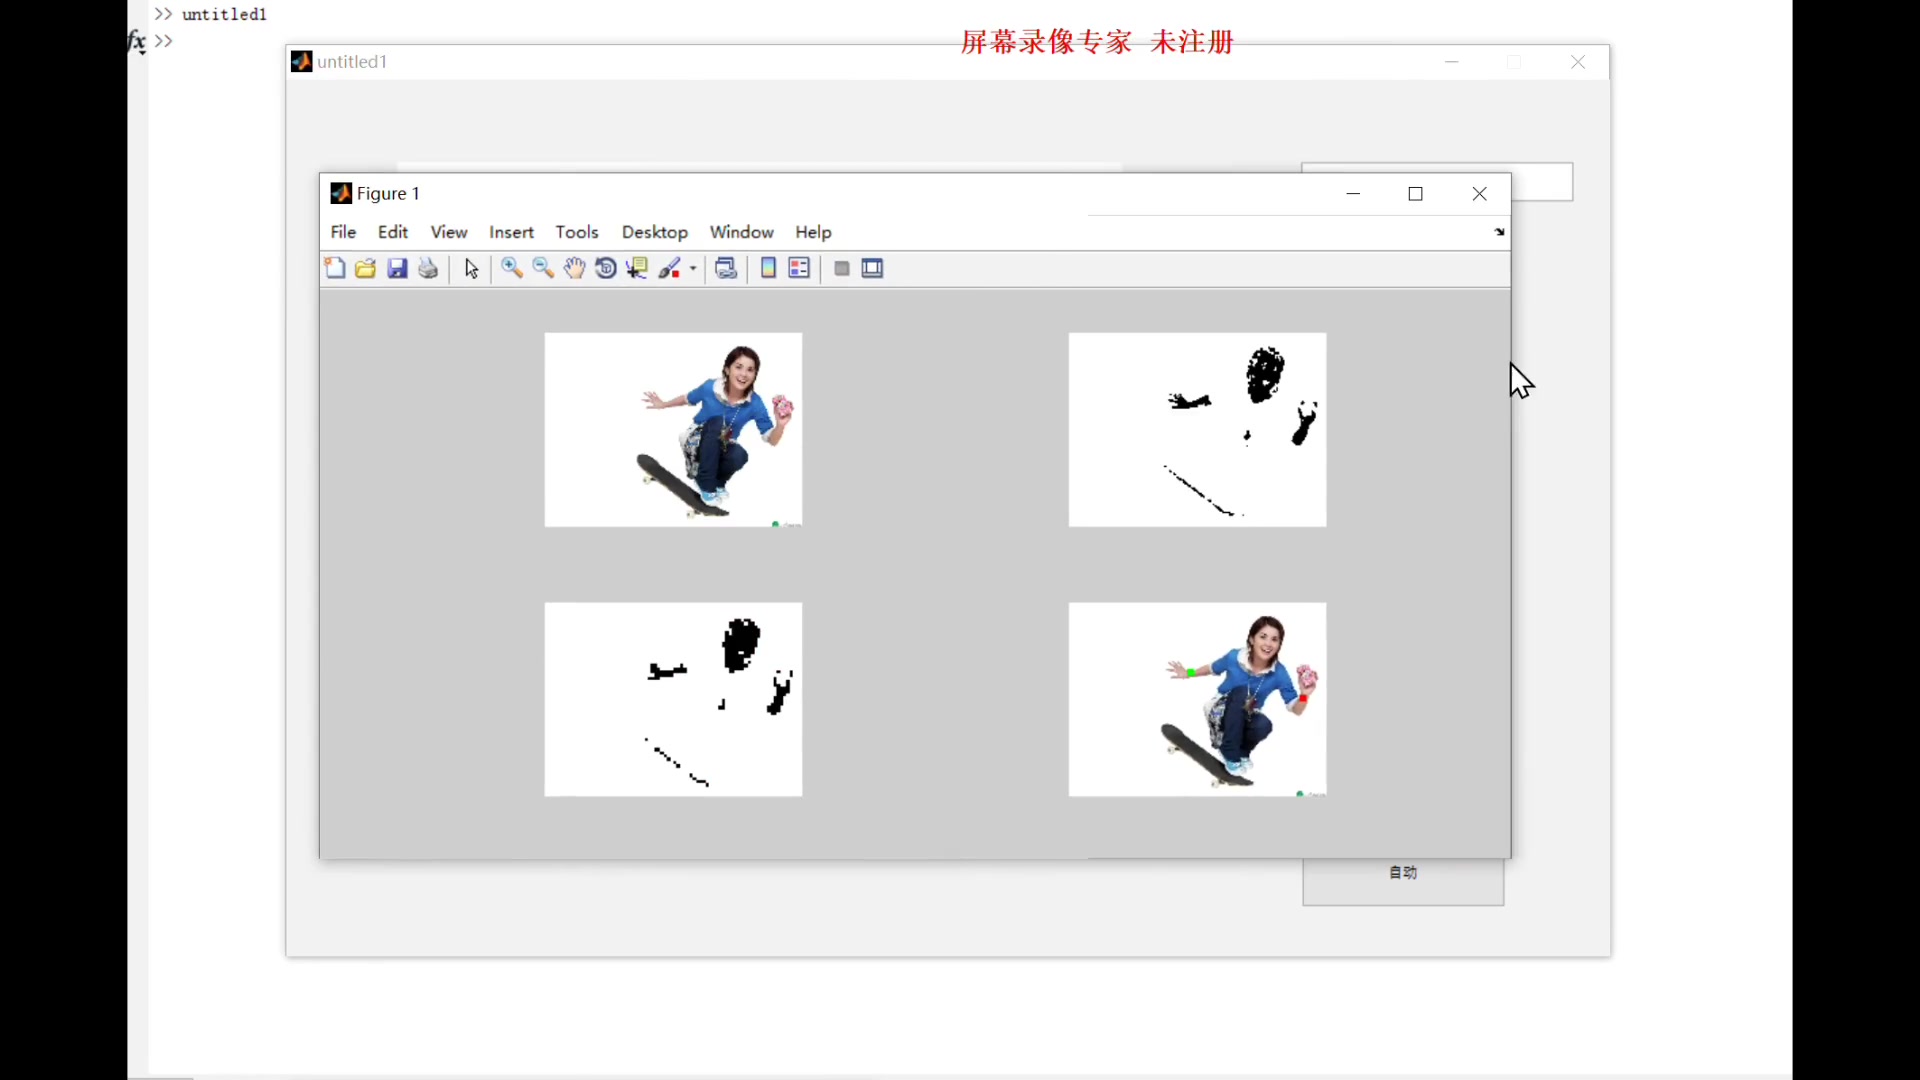1920x1080 pixels.
Task: Open the Desktop menu
Action: (654, 232)
